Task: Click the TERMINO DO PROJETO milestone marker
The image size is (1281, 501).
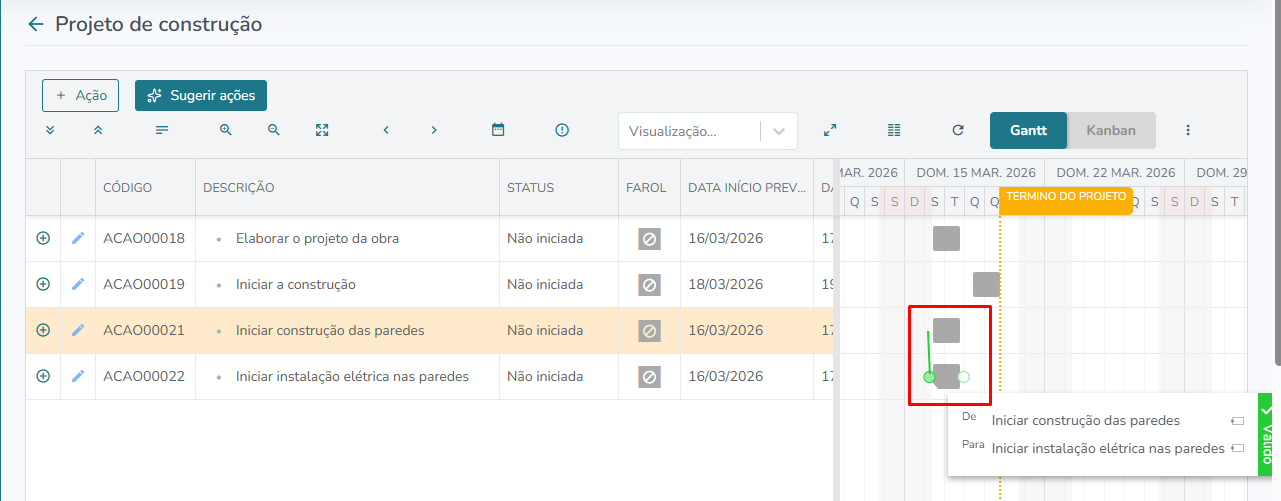Action: pos(1066,200)
